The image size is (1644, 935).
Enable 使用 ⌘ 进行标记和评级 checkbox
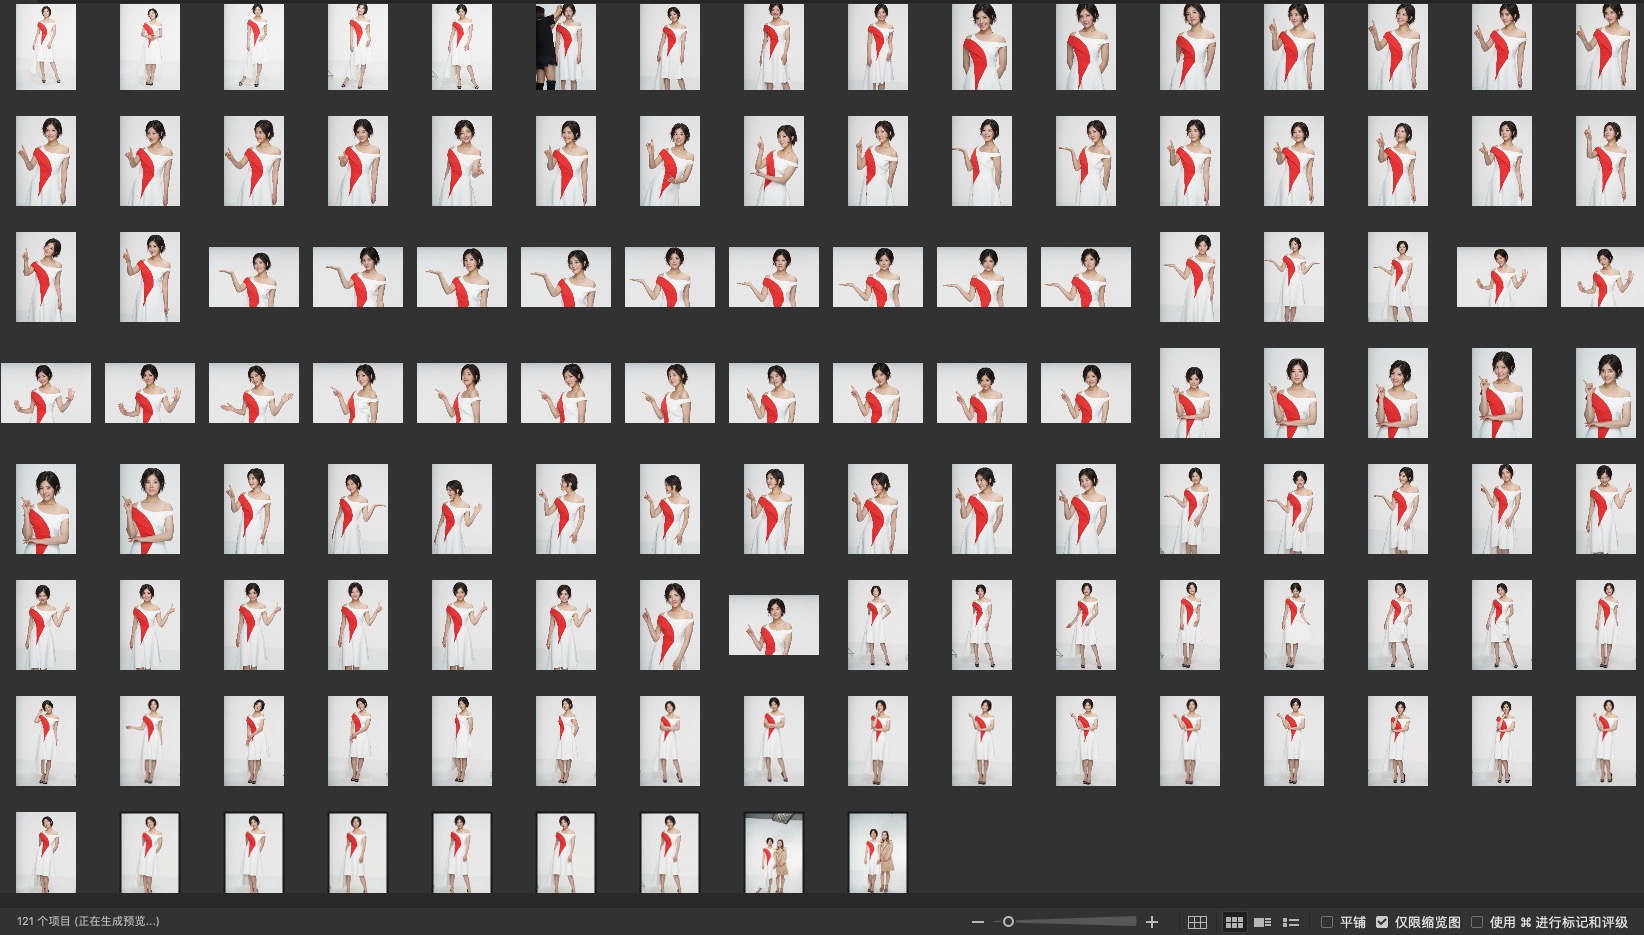point(1477,922)
